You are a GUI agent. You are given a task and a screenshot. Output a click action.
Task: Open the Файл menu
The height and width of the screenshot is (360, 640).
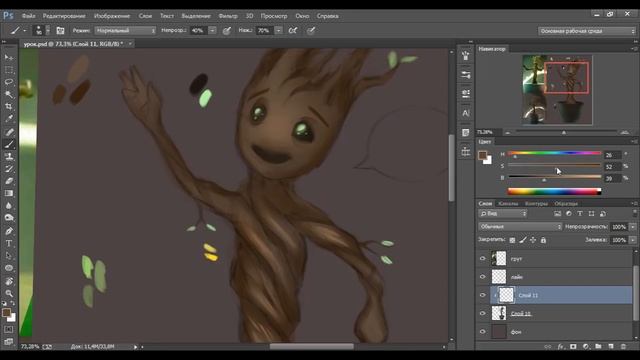coord(29,16)
